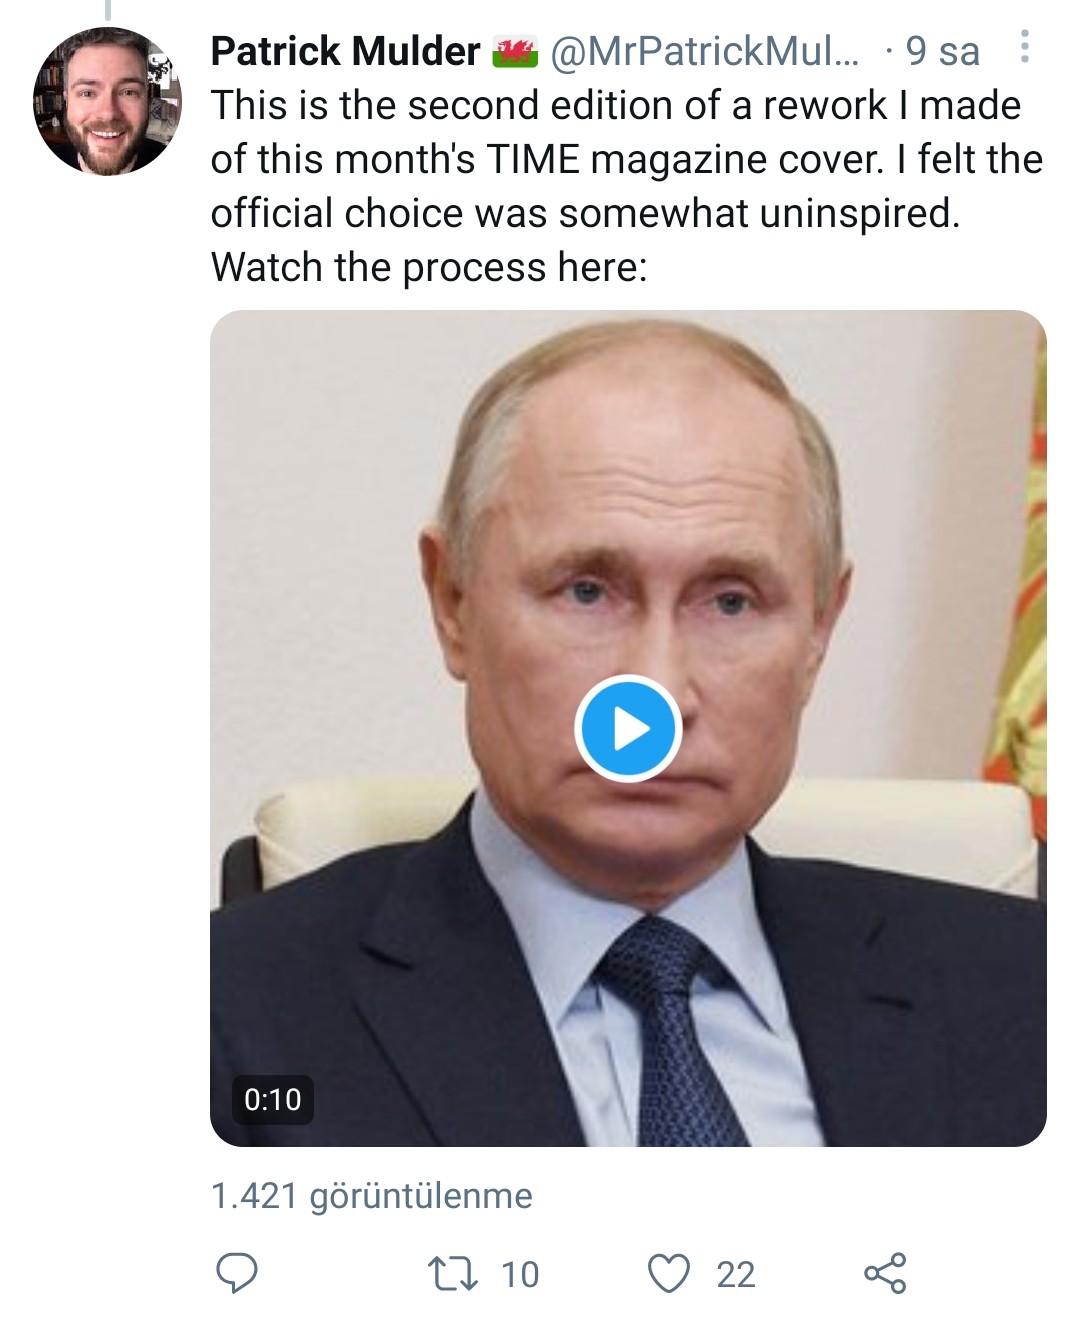Click the 'Watch the process here:' text line
1080x1323 pixels.
coord(429,267)
